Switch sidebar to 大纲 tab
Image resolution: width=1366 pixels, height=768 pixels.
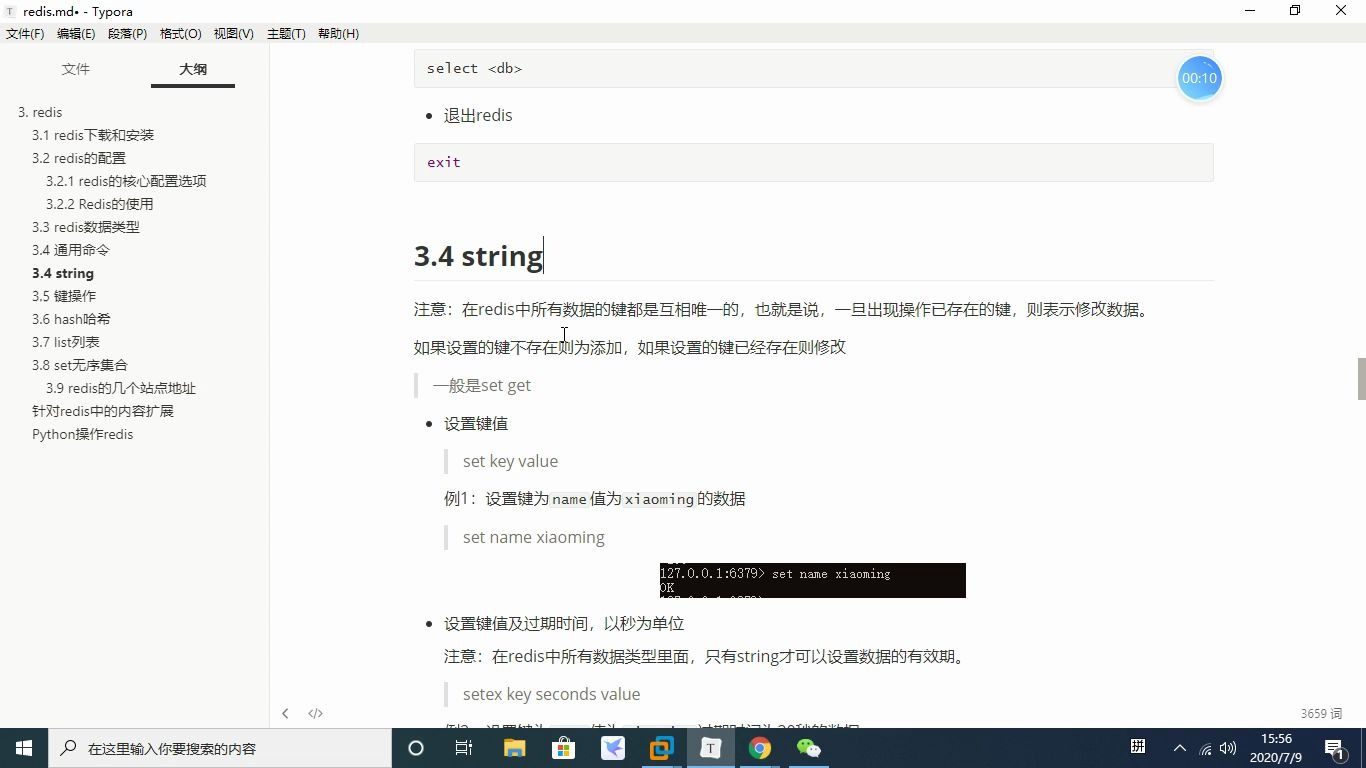[x=193, y=69]
